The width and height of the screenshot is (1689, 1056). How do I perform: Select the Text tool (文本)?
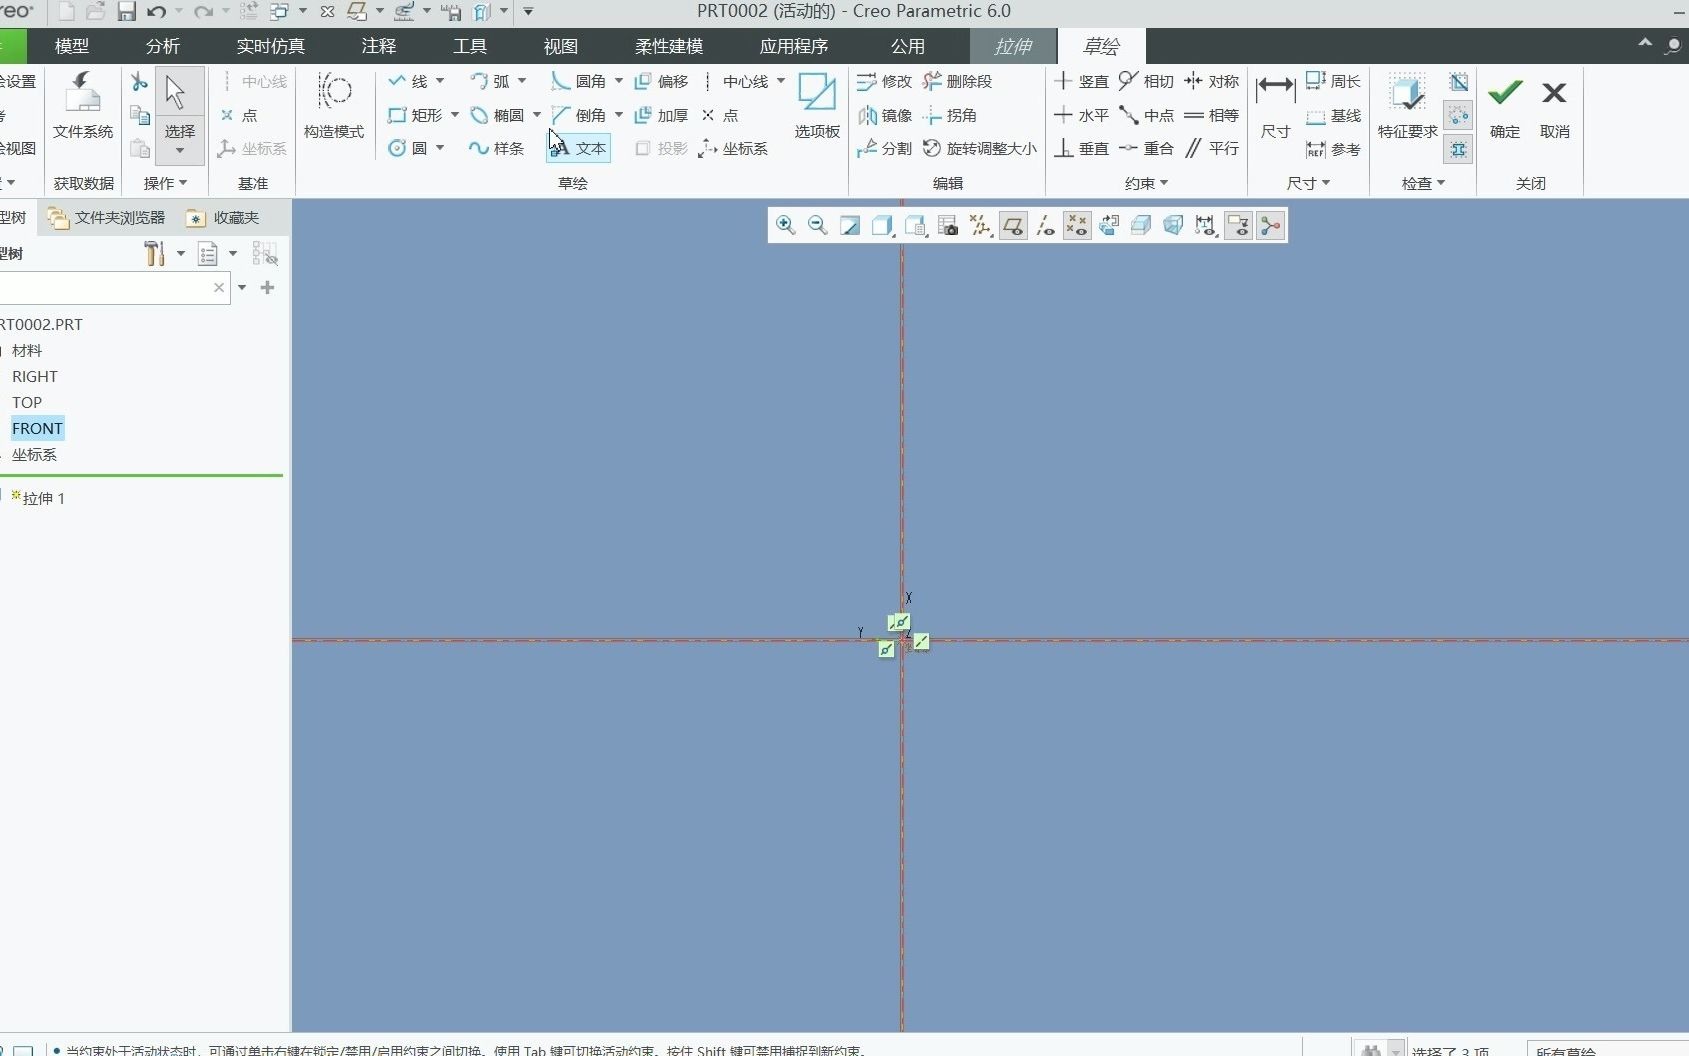[x=579, y=148]
